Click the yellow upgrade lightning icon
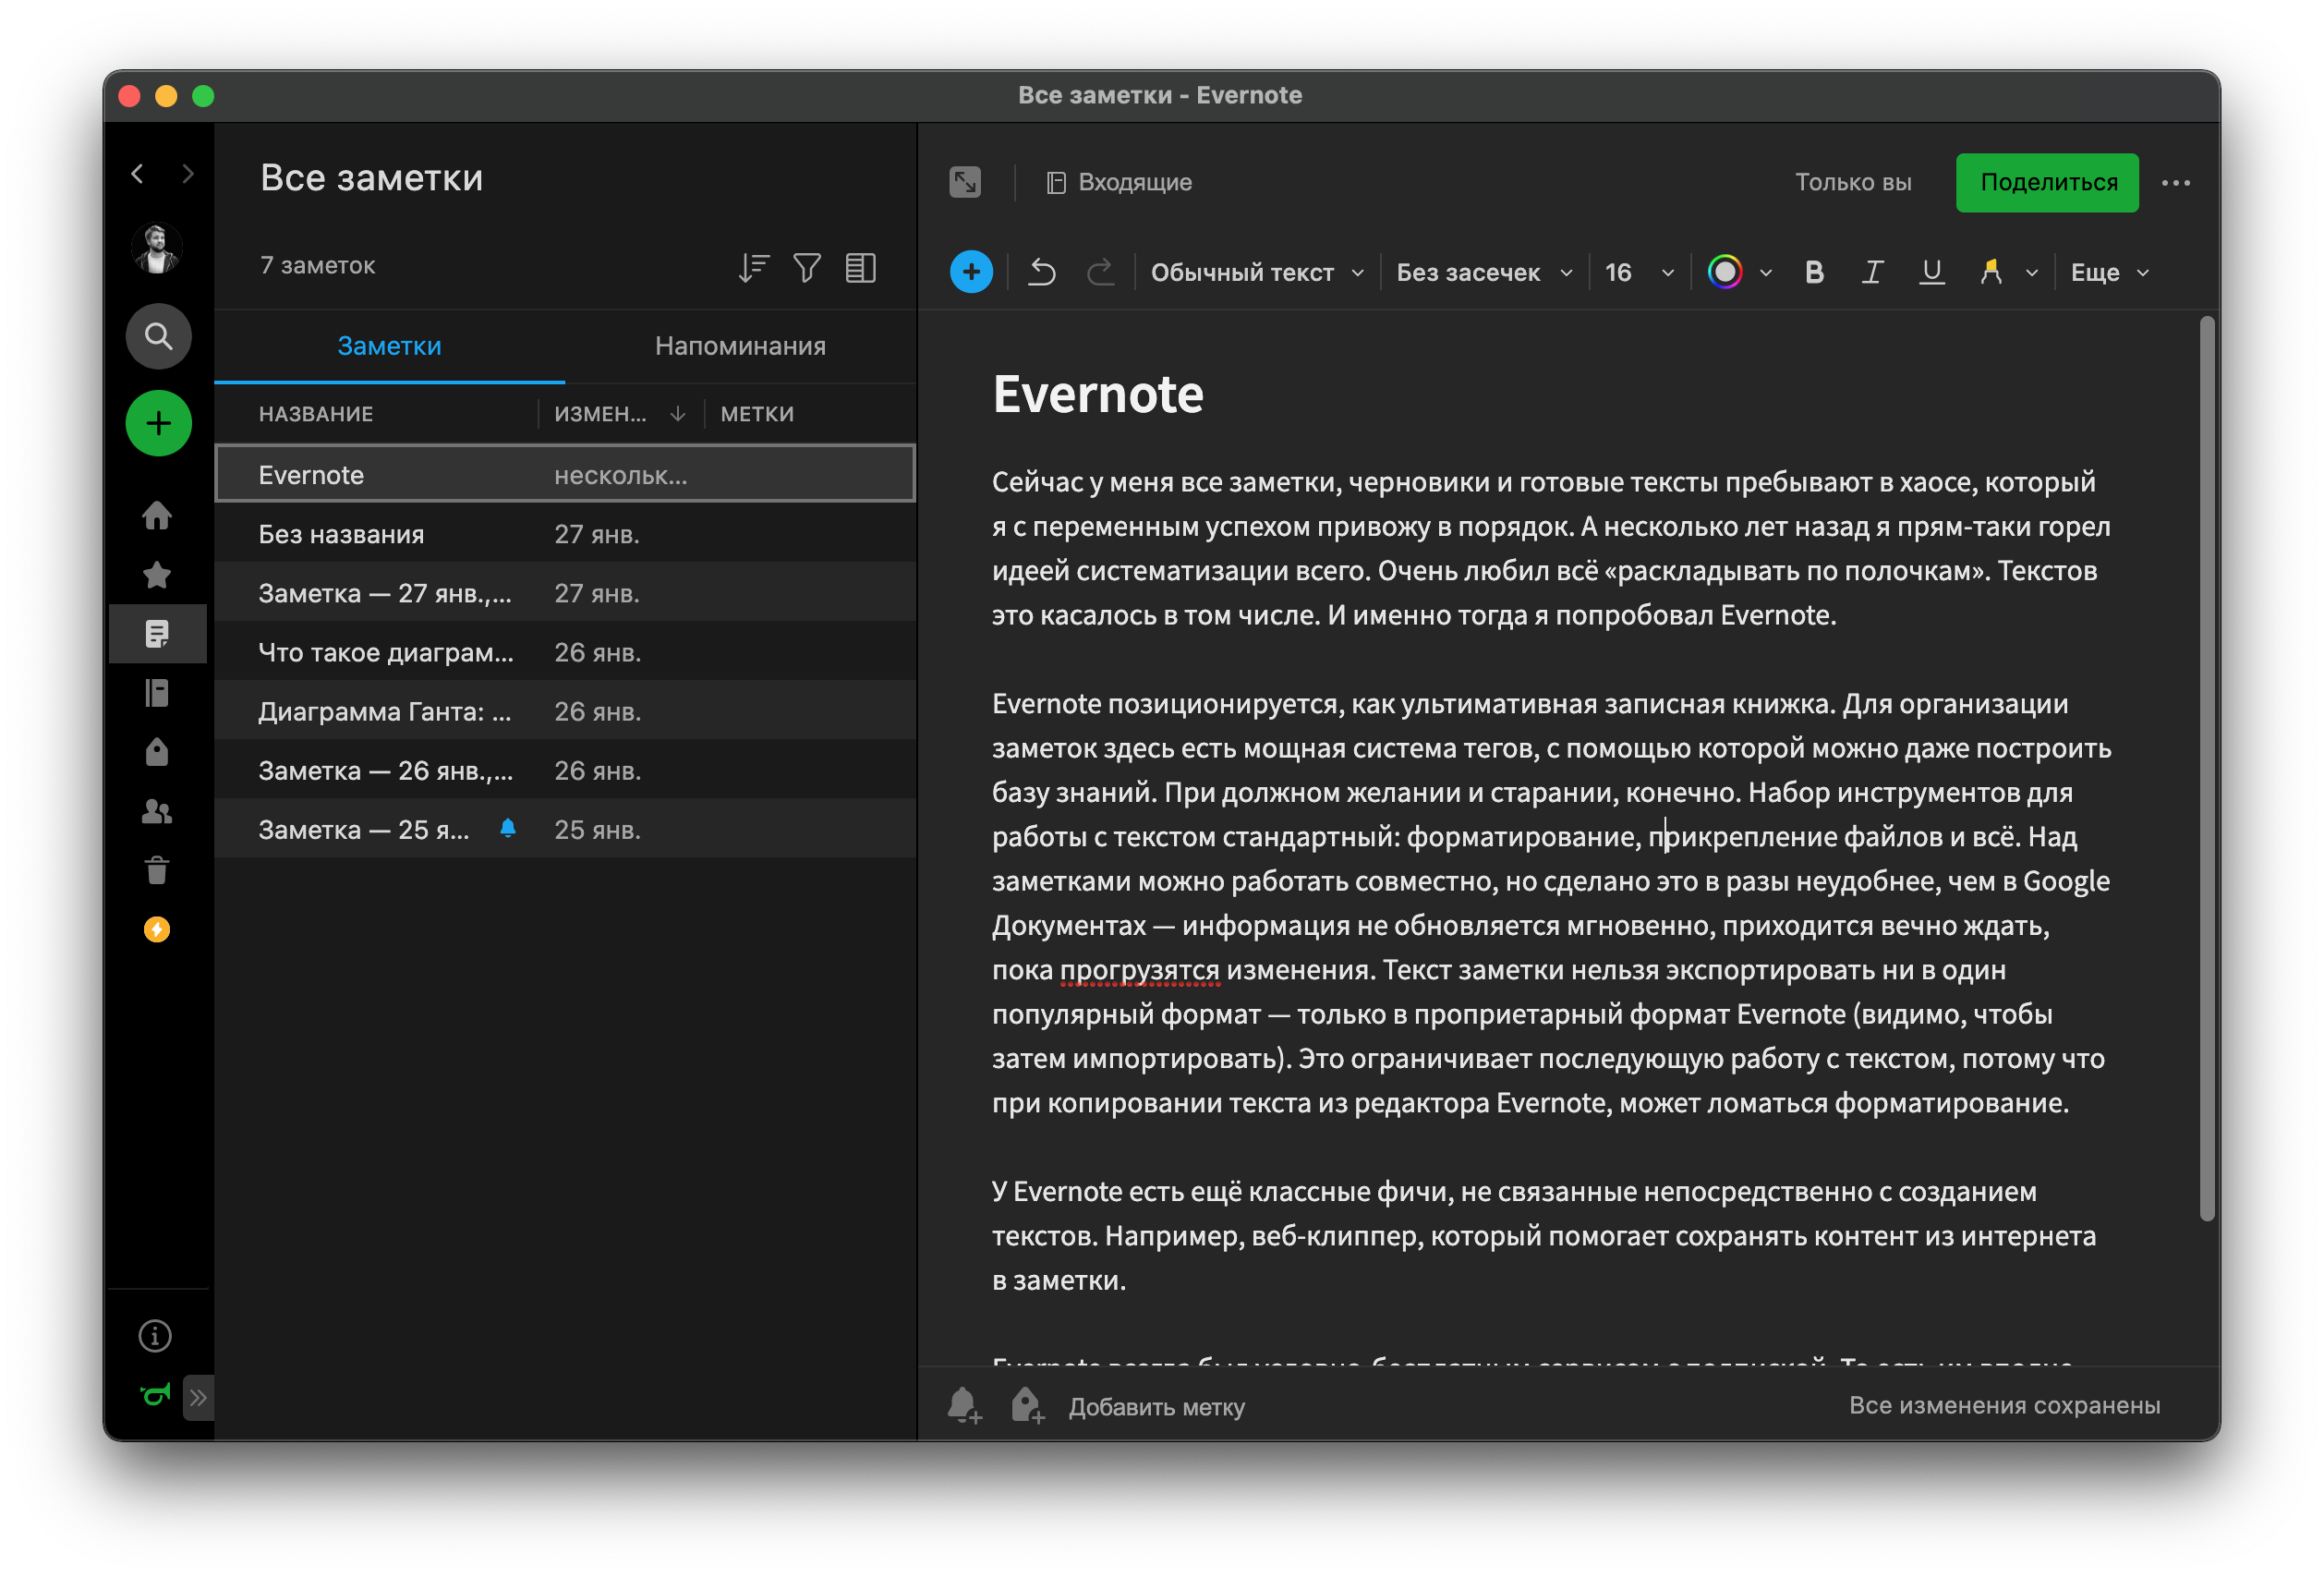This screenshot has height=1578, width=2324. pyautogui.click(x=157, y=929)
